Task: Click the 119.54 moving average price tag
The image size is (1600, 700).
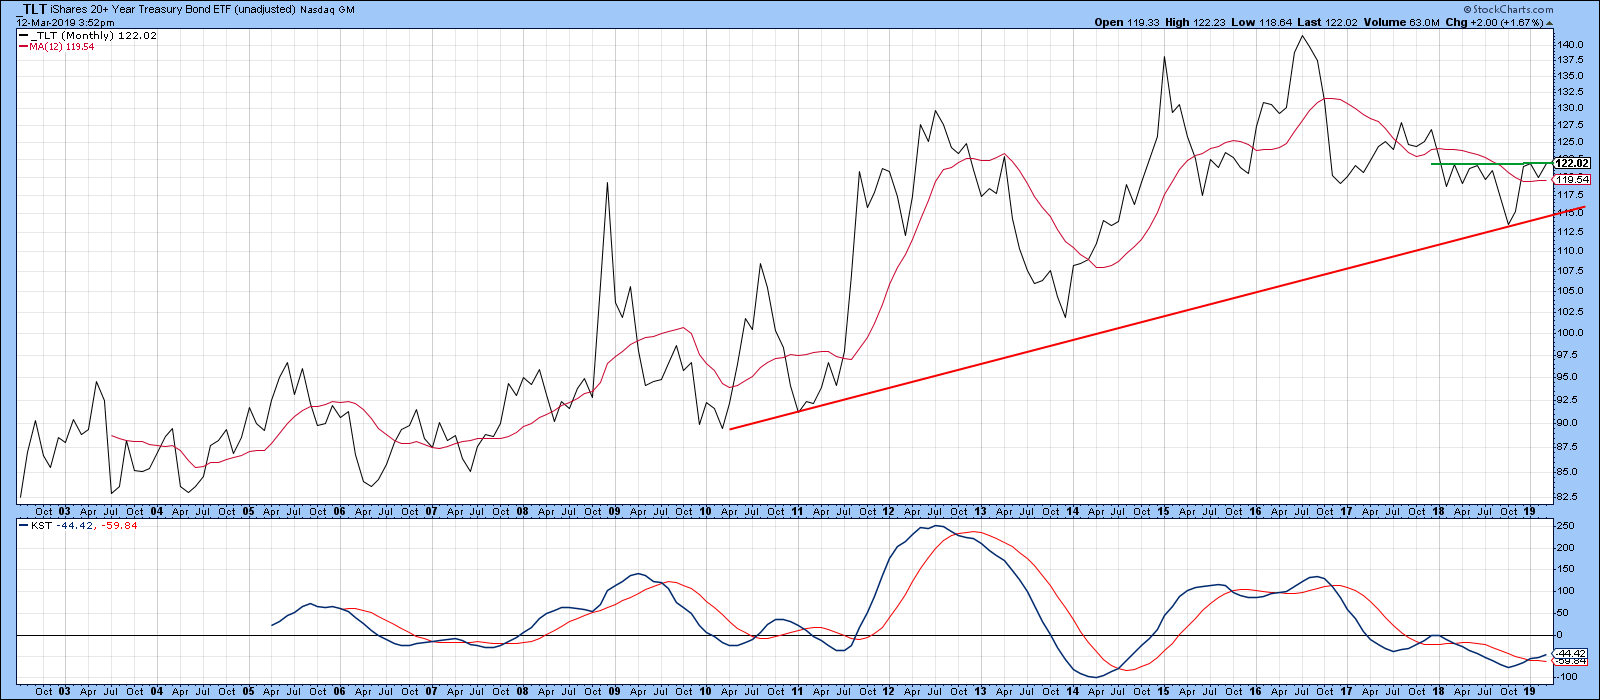Action: [1572, 180]
